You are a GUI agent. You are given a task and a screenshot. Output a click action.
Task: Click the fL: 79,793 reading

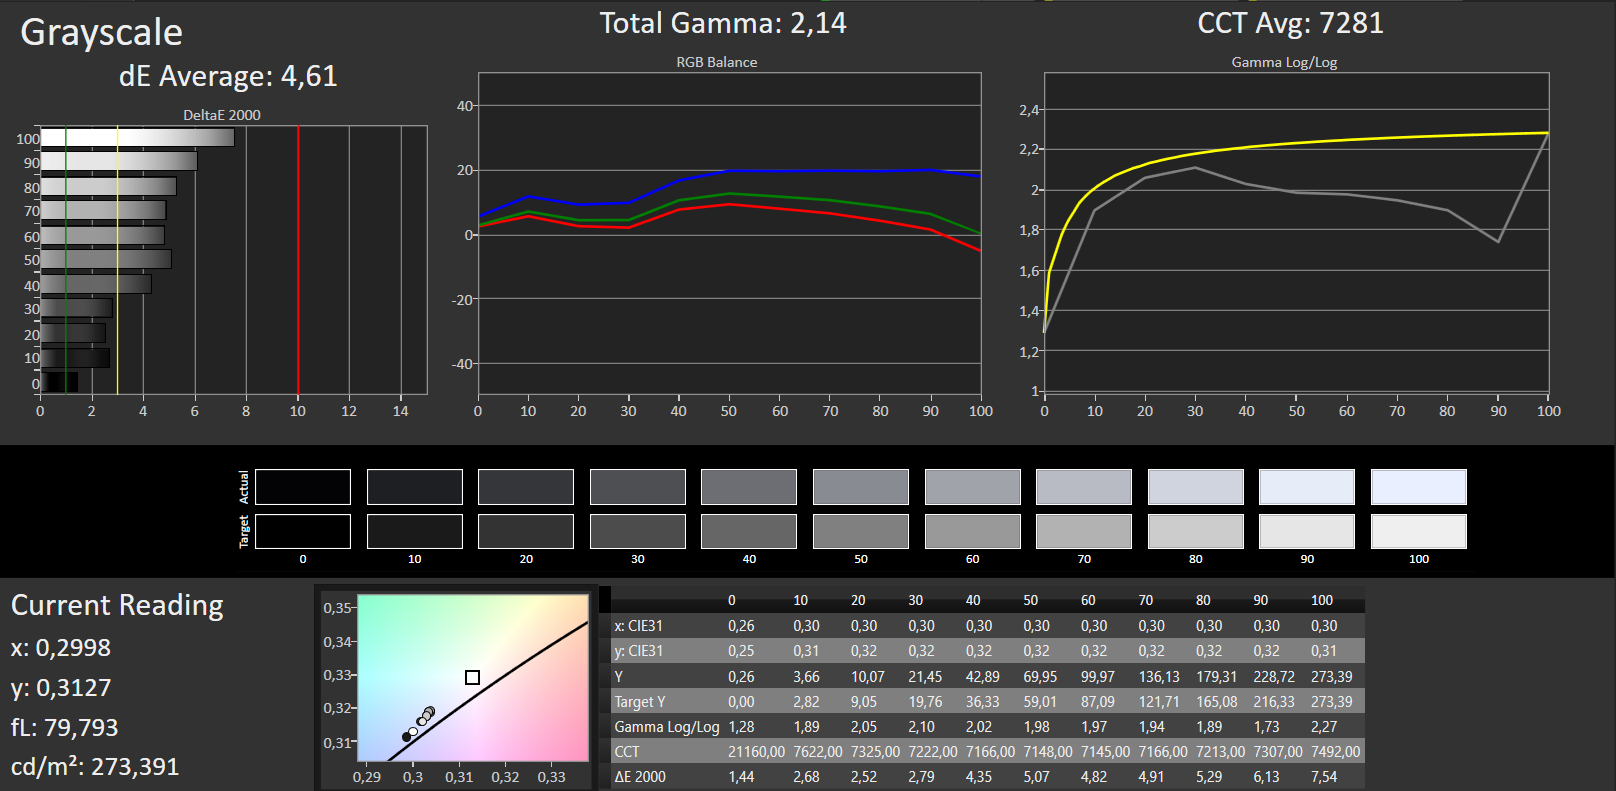[65, 727]
